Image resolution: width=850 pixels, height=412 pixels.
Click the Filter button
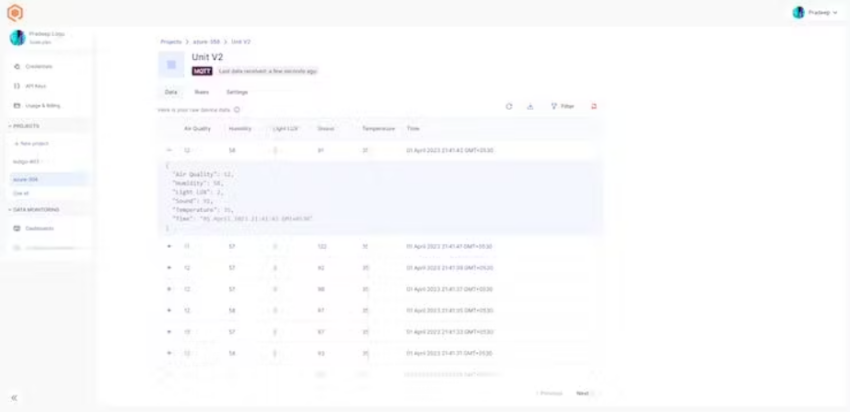(x=562, y=106)
